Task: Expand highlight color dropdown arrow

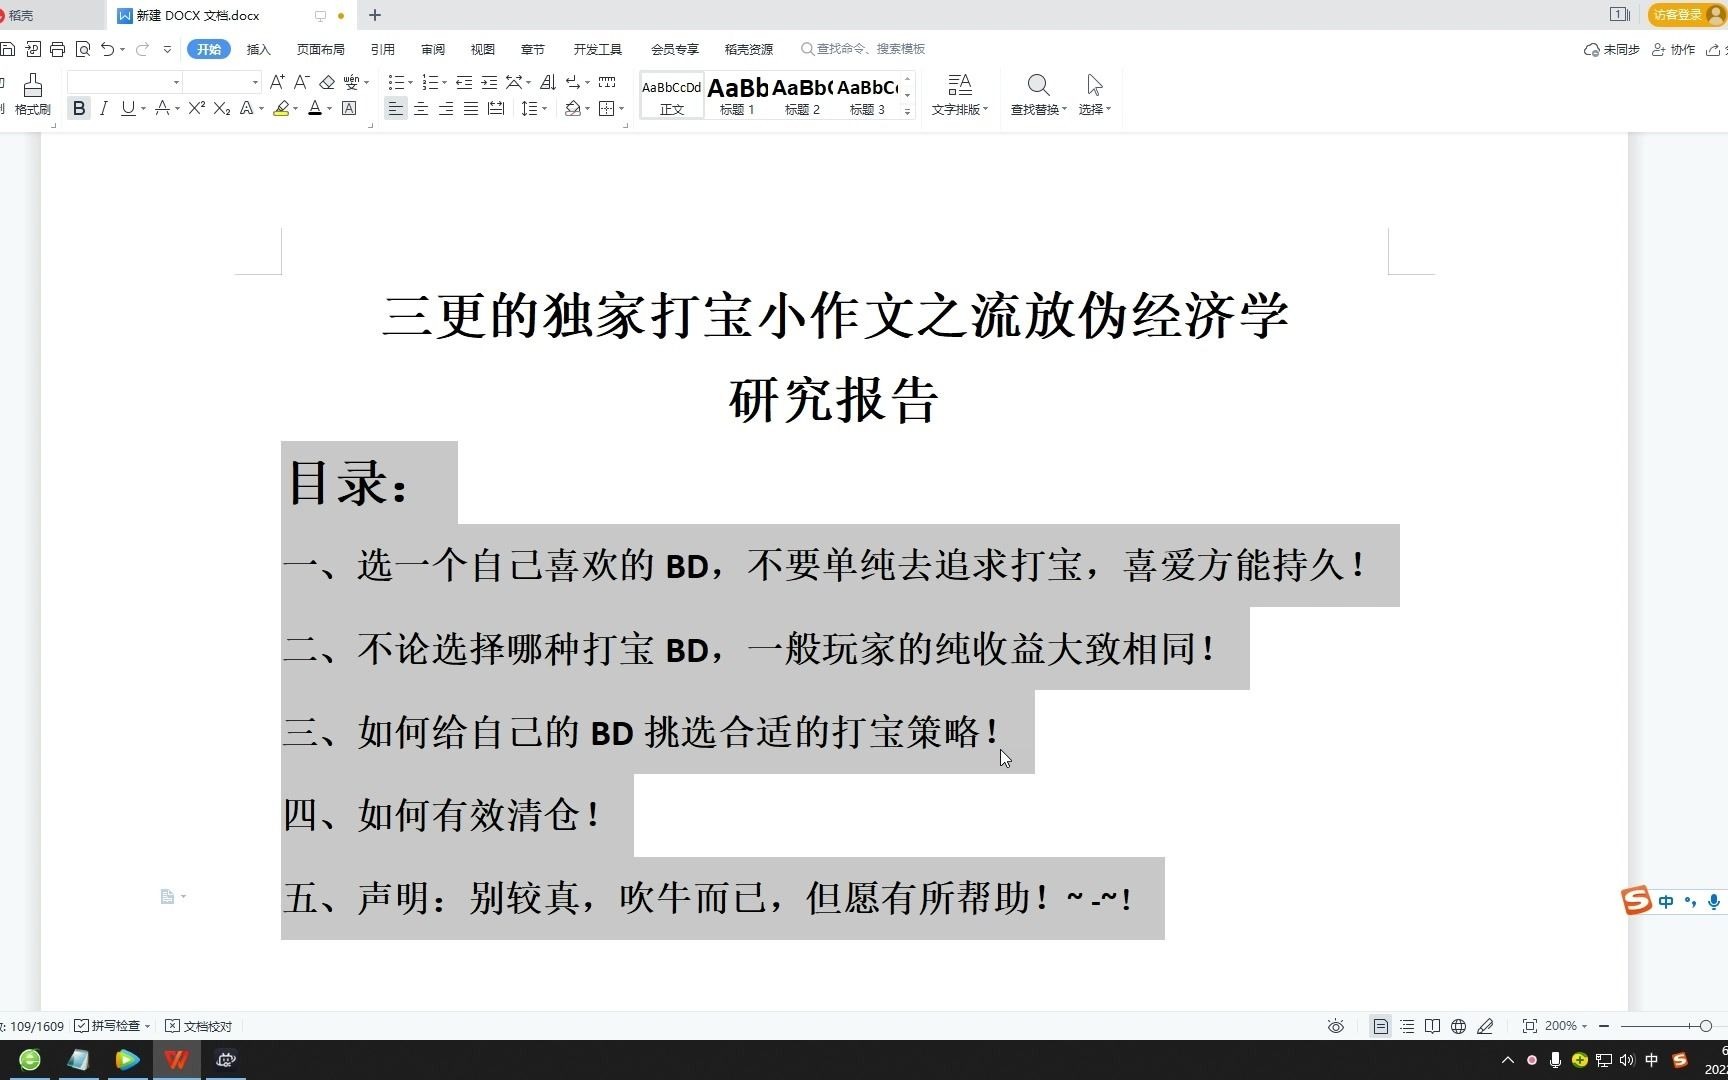Action: [x=295, y=109]
